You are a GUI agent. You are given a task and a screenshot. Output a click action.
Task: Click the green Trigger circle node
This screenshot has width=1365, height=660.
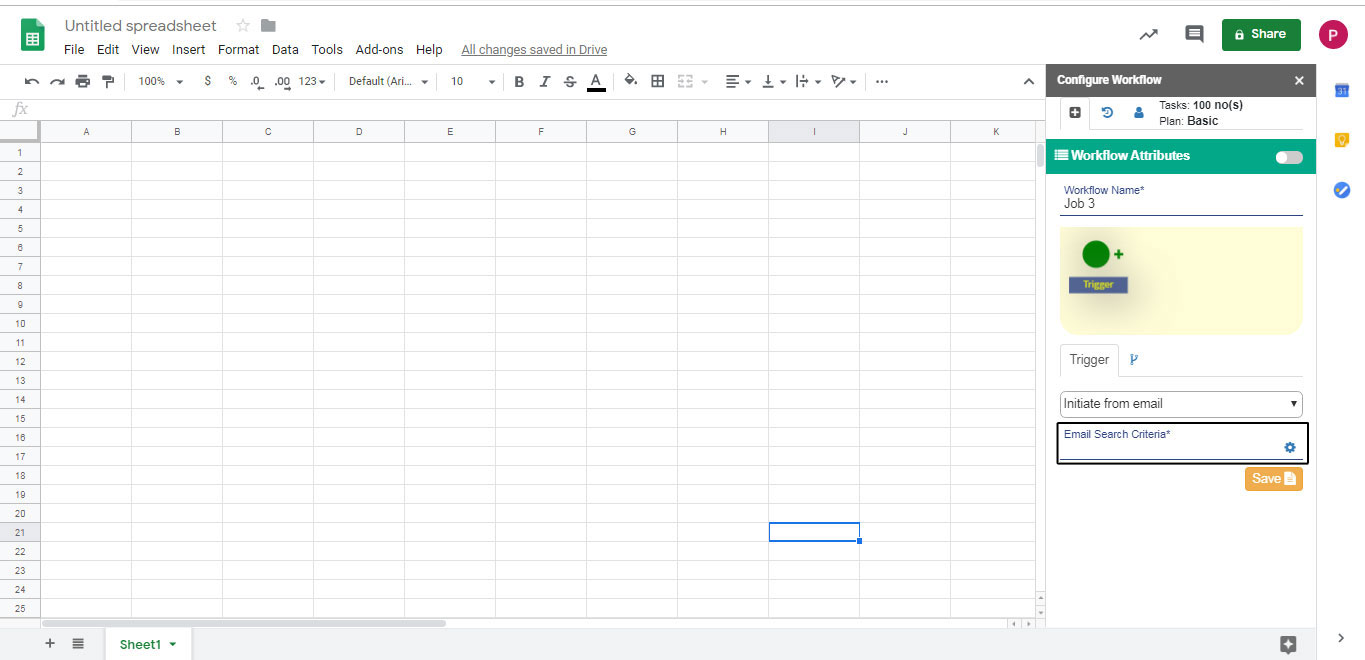[x=1096, y=254]
